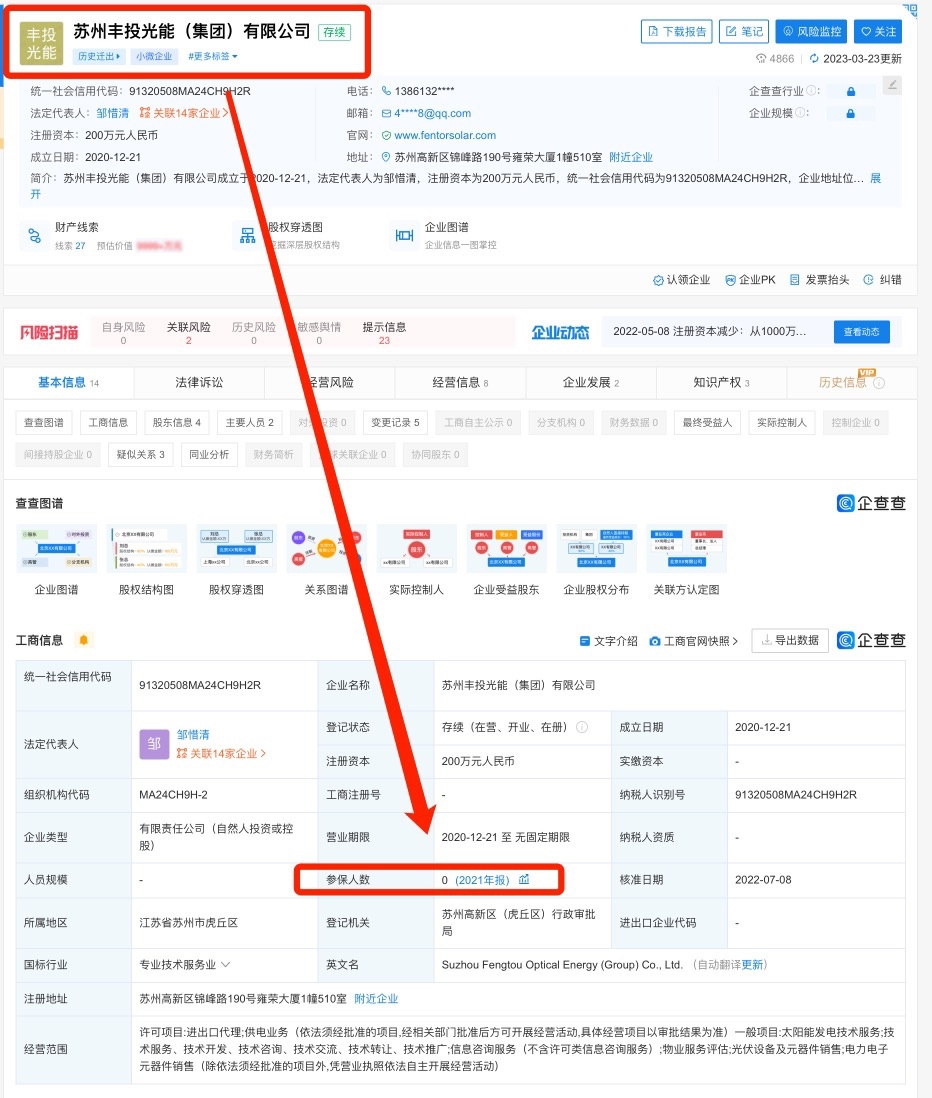Select 提示信息 23 in risk scan
Viewport: 932px width, 1098px height.
tap(384, 333)
